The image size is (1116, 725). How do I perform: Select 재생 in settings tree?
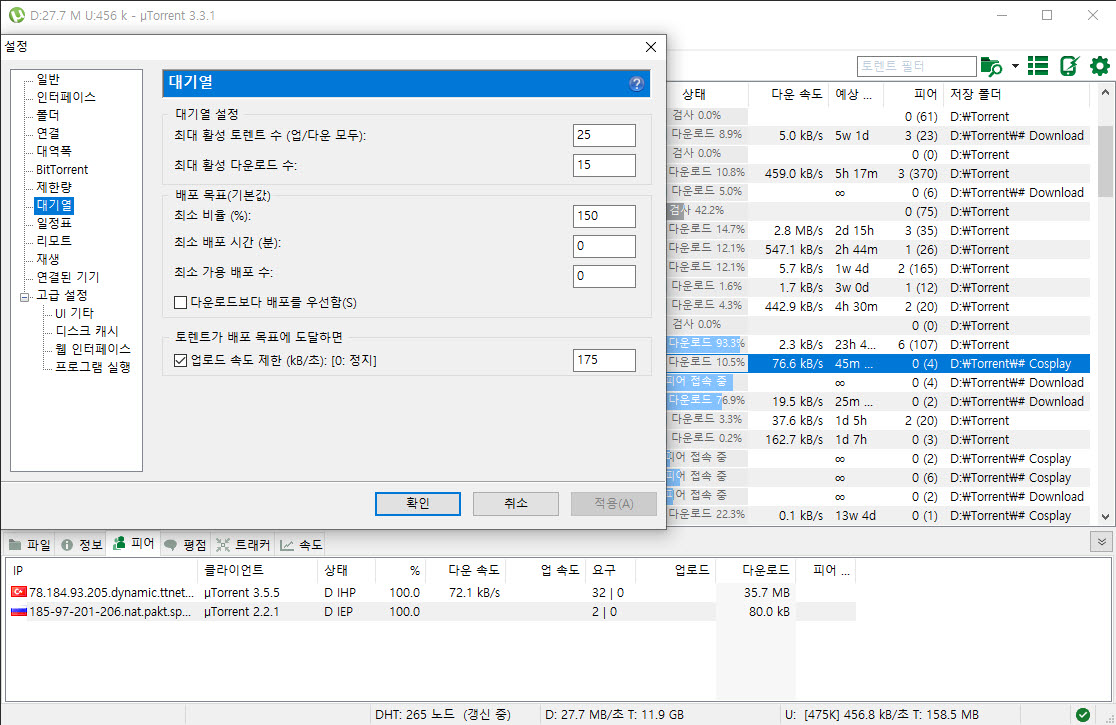(x=48, y=259)
